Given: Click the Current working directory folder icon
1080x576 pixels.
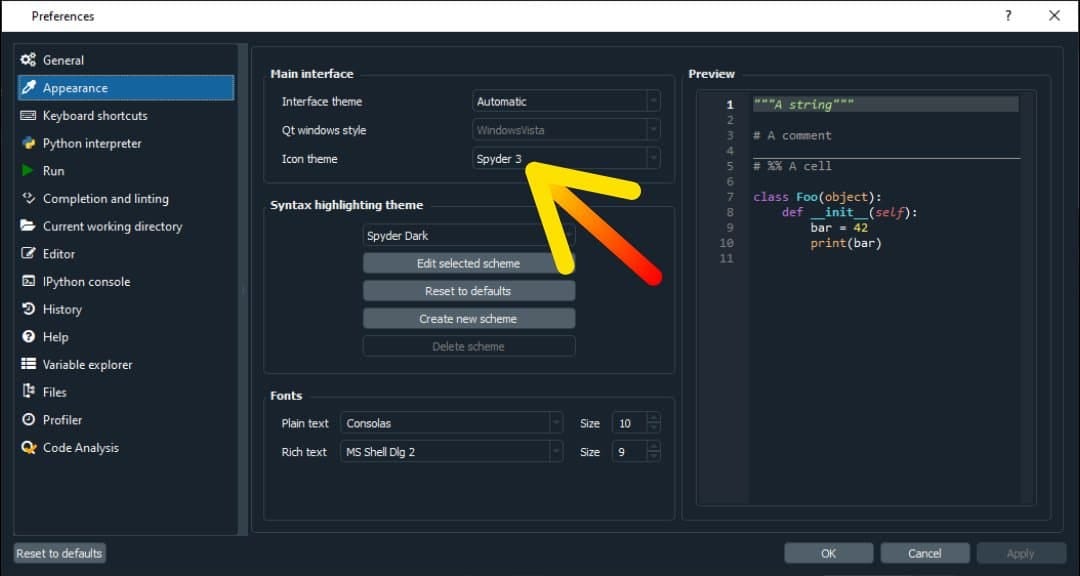Looking at the screenshot, I should 29,226.
